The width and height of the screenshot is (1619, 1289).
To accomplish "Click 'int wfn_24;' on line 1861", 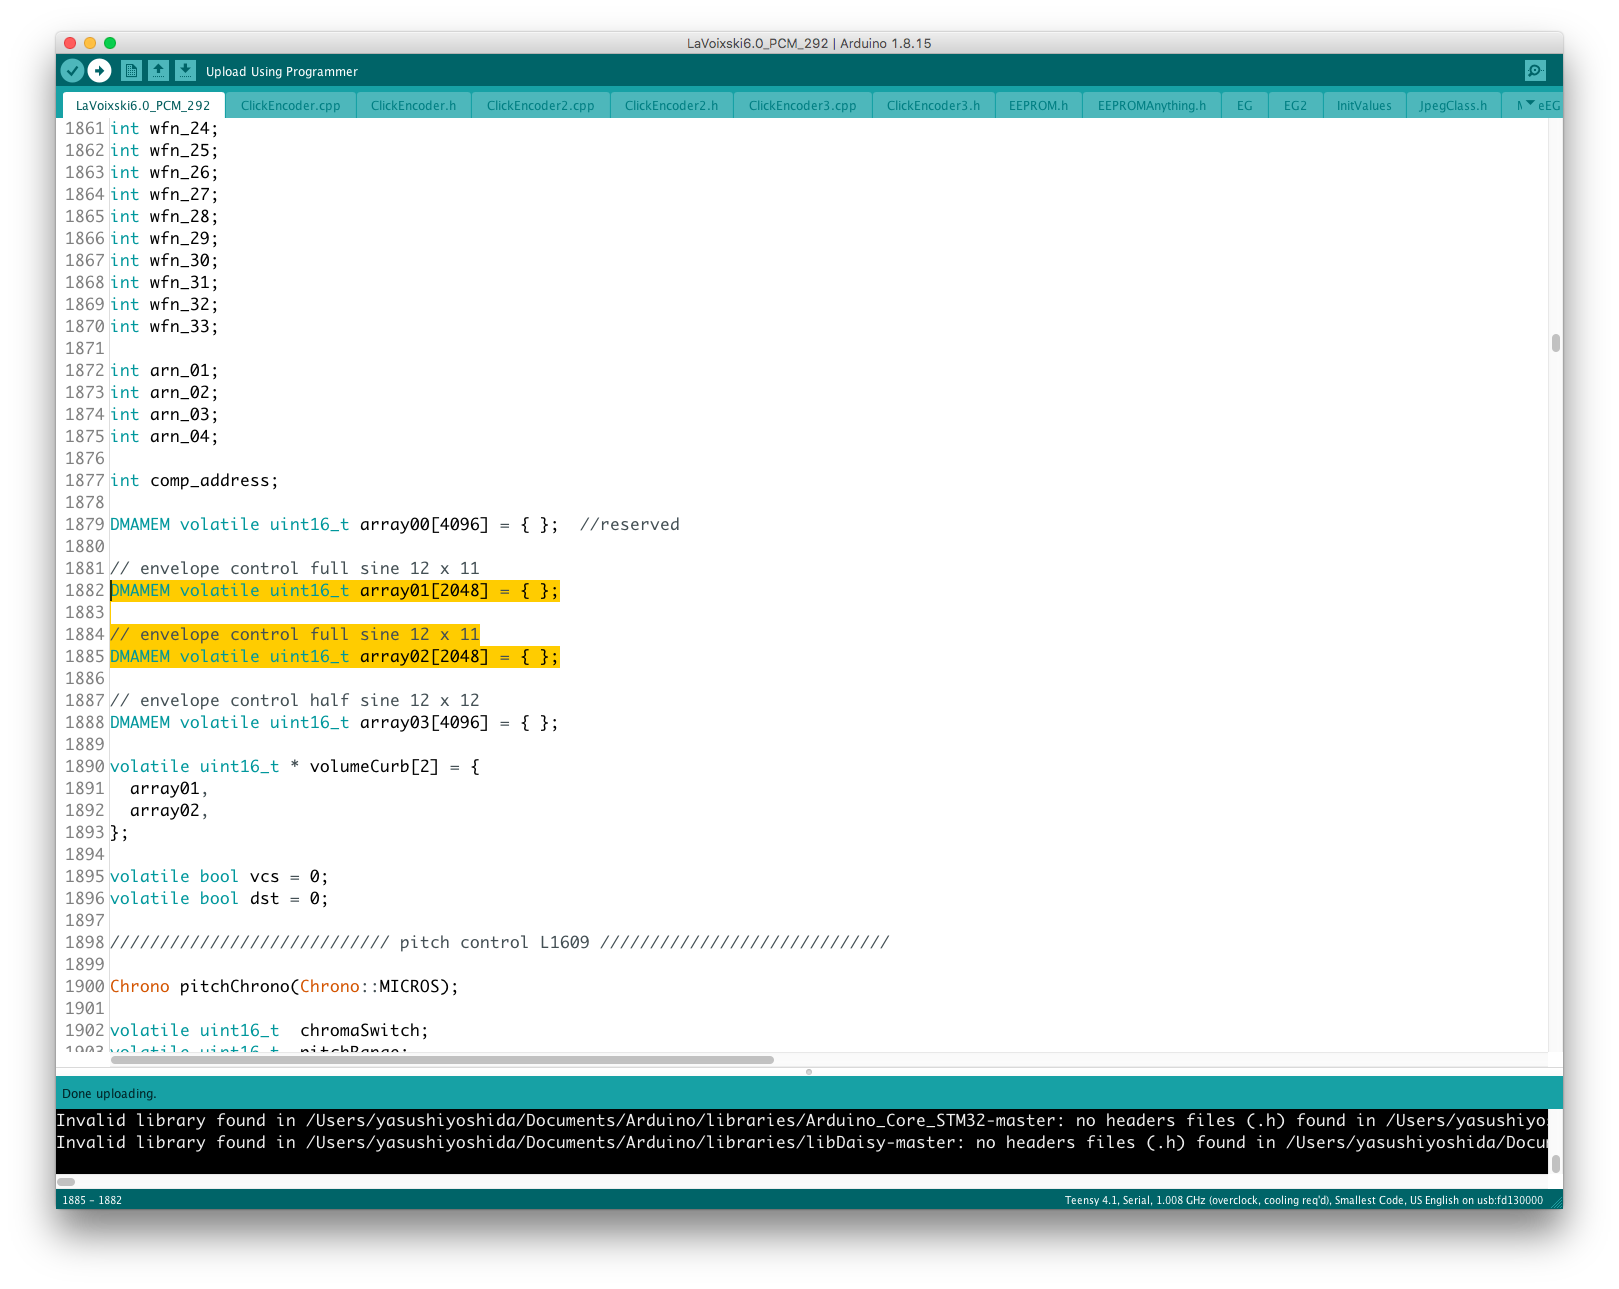I will 163,129.
